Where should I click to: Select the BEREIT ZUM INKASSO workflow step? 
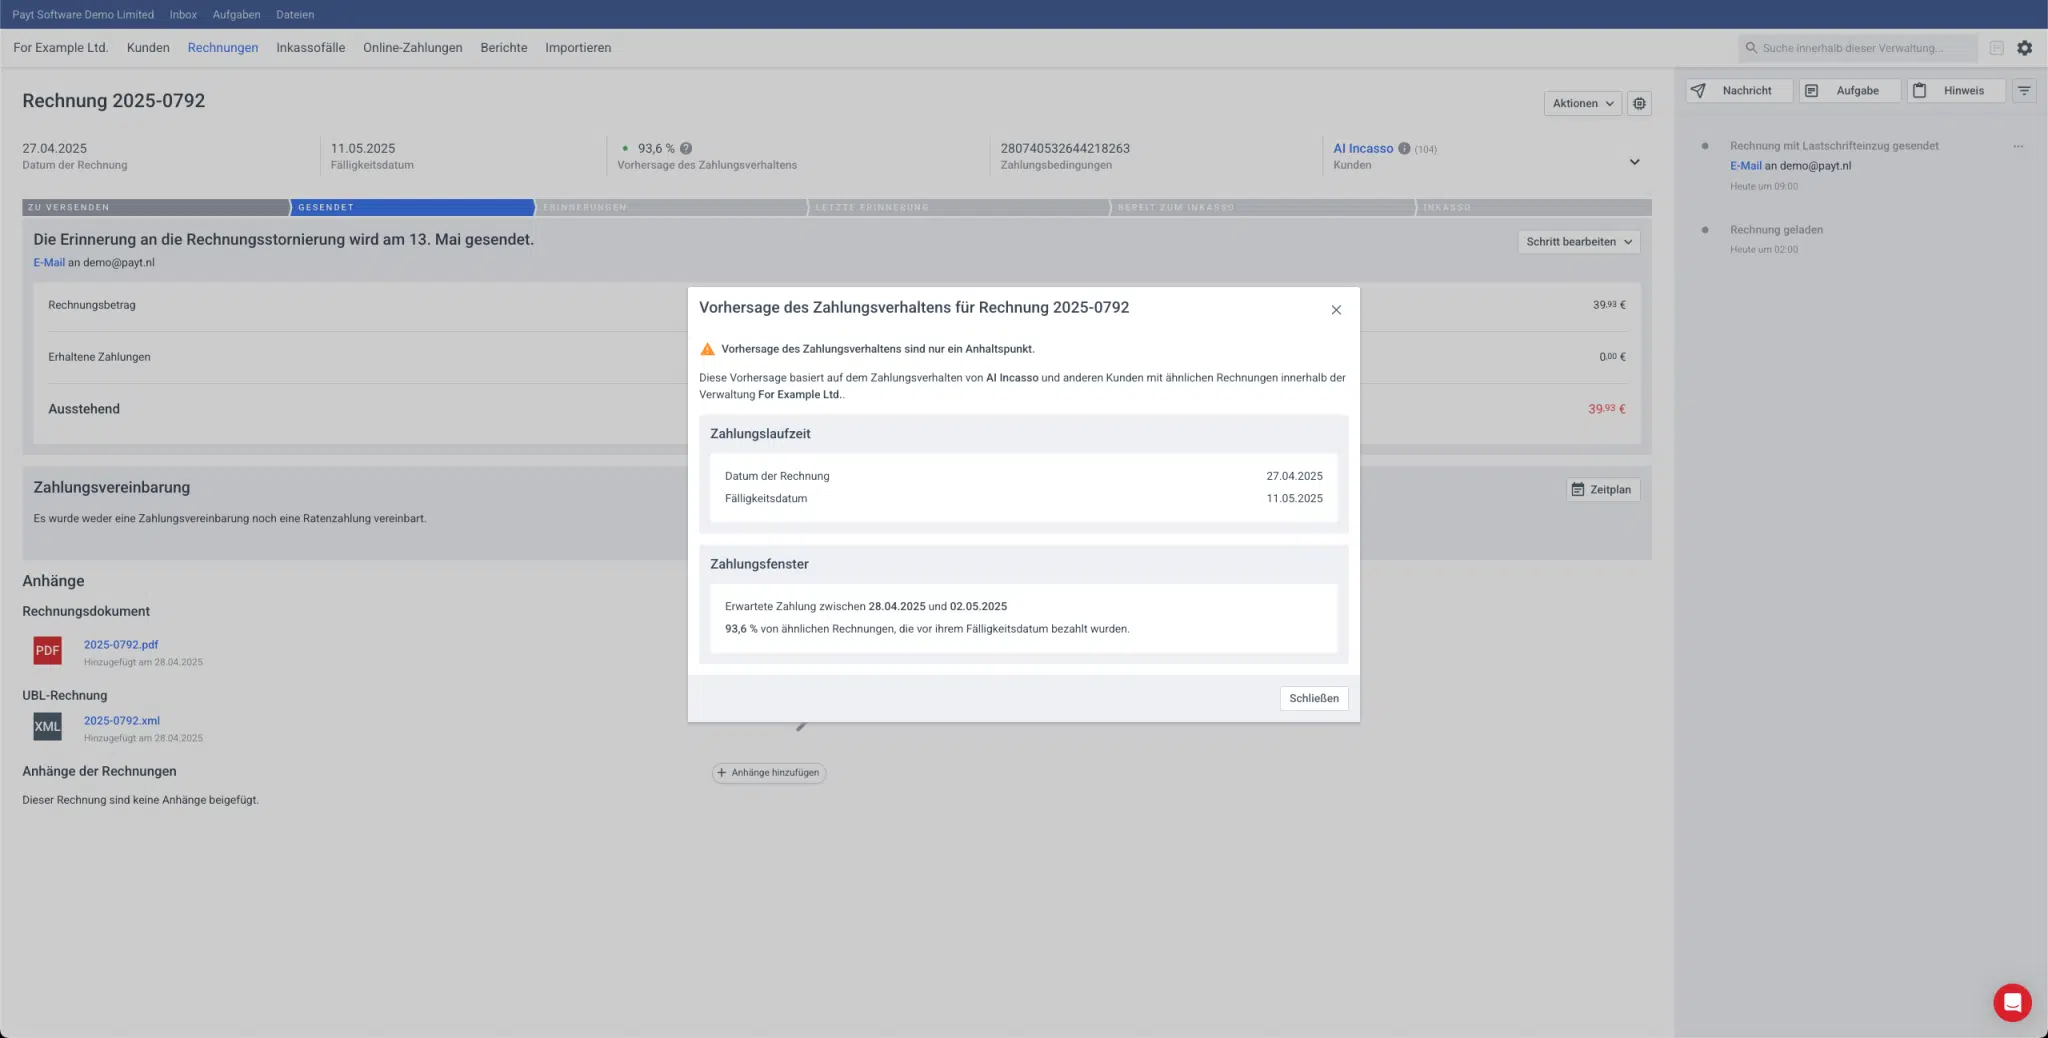[x=1264, y=207]
